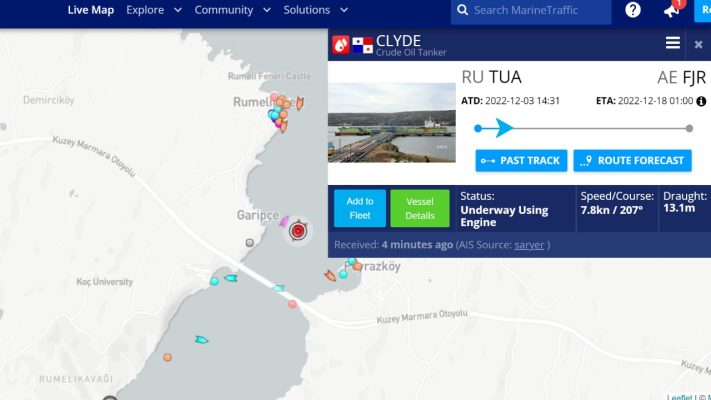The height and width of the screenshot is (400, 711).
Task: Select the pink circle marker south of the bridge
Action: [292, 304]
